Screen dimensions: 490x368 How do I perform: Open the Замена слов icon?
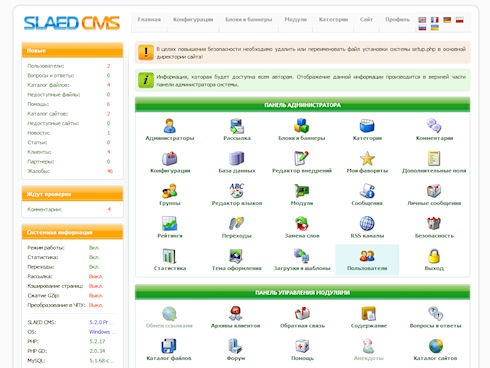coord(302,223)
